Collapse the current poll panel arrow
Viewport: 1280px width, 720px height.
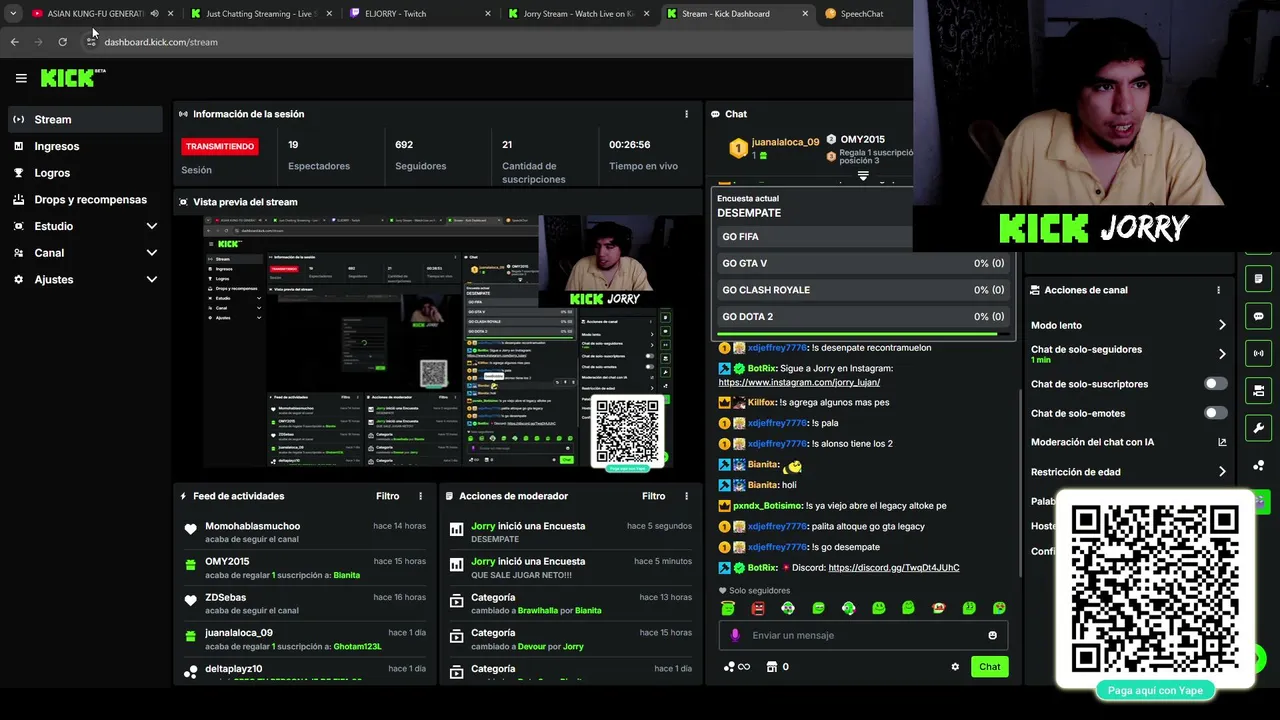point(863,176)
